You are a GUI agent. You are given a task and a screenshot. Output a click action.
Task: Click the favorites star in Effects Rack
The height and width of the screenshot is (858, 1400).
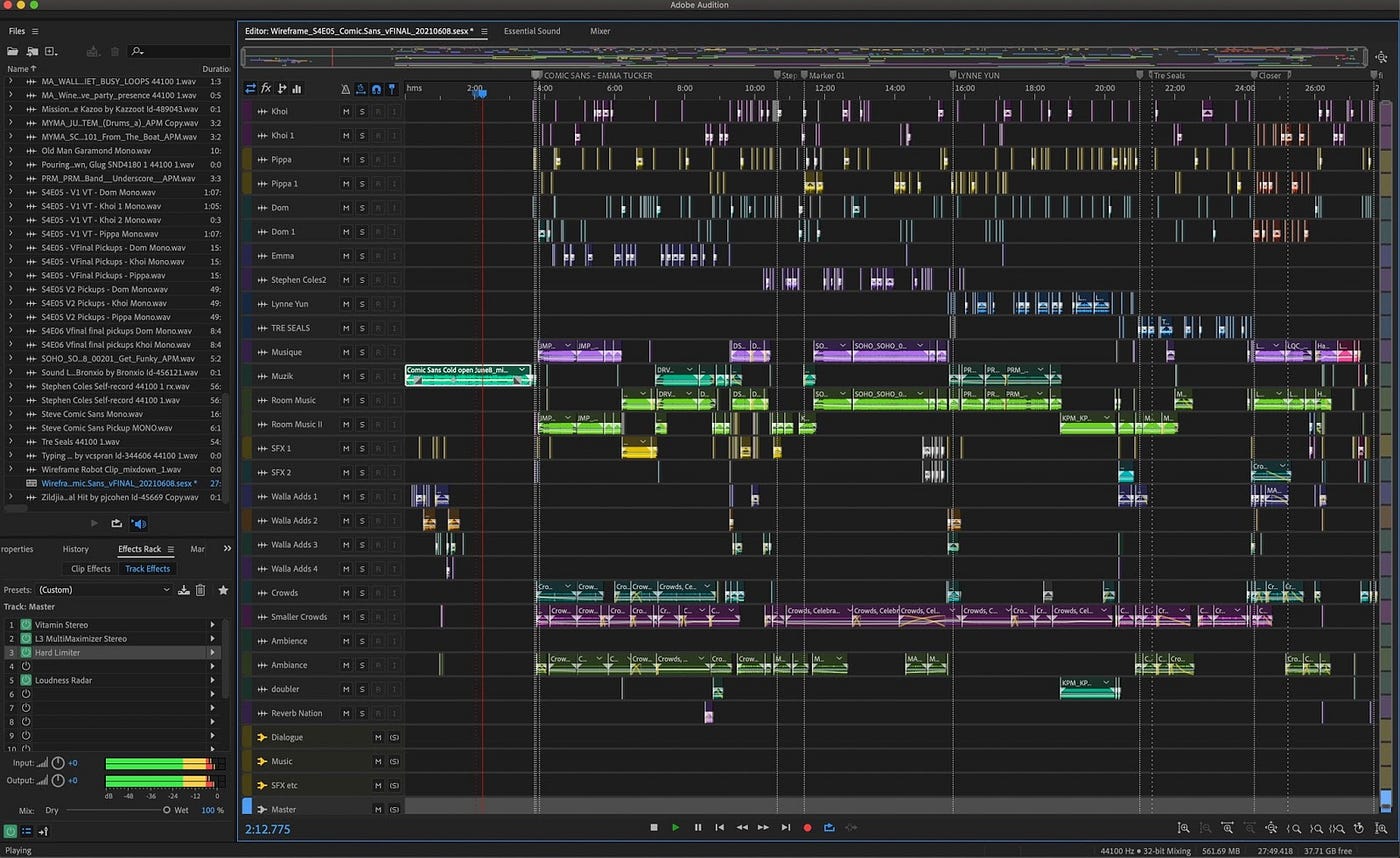click(223, 590)
